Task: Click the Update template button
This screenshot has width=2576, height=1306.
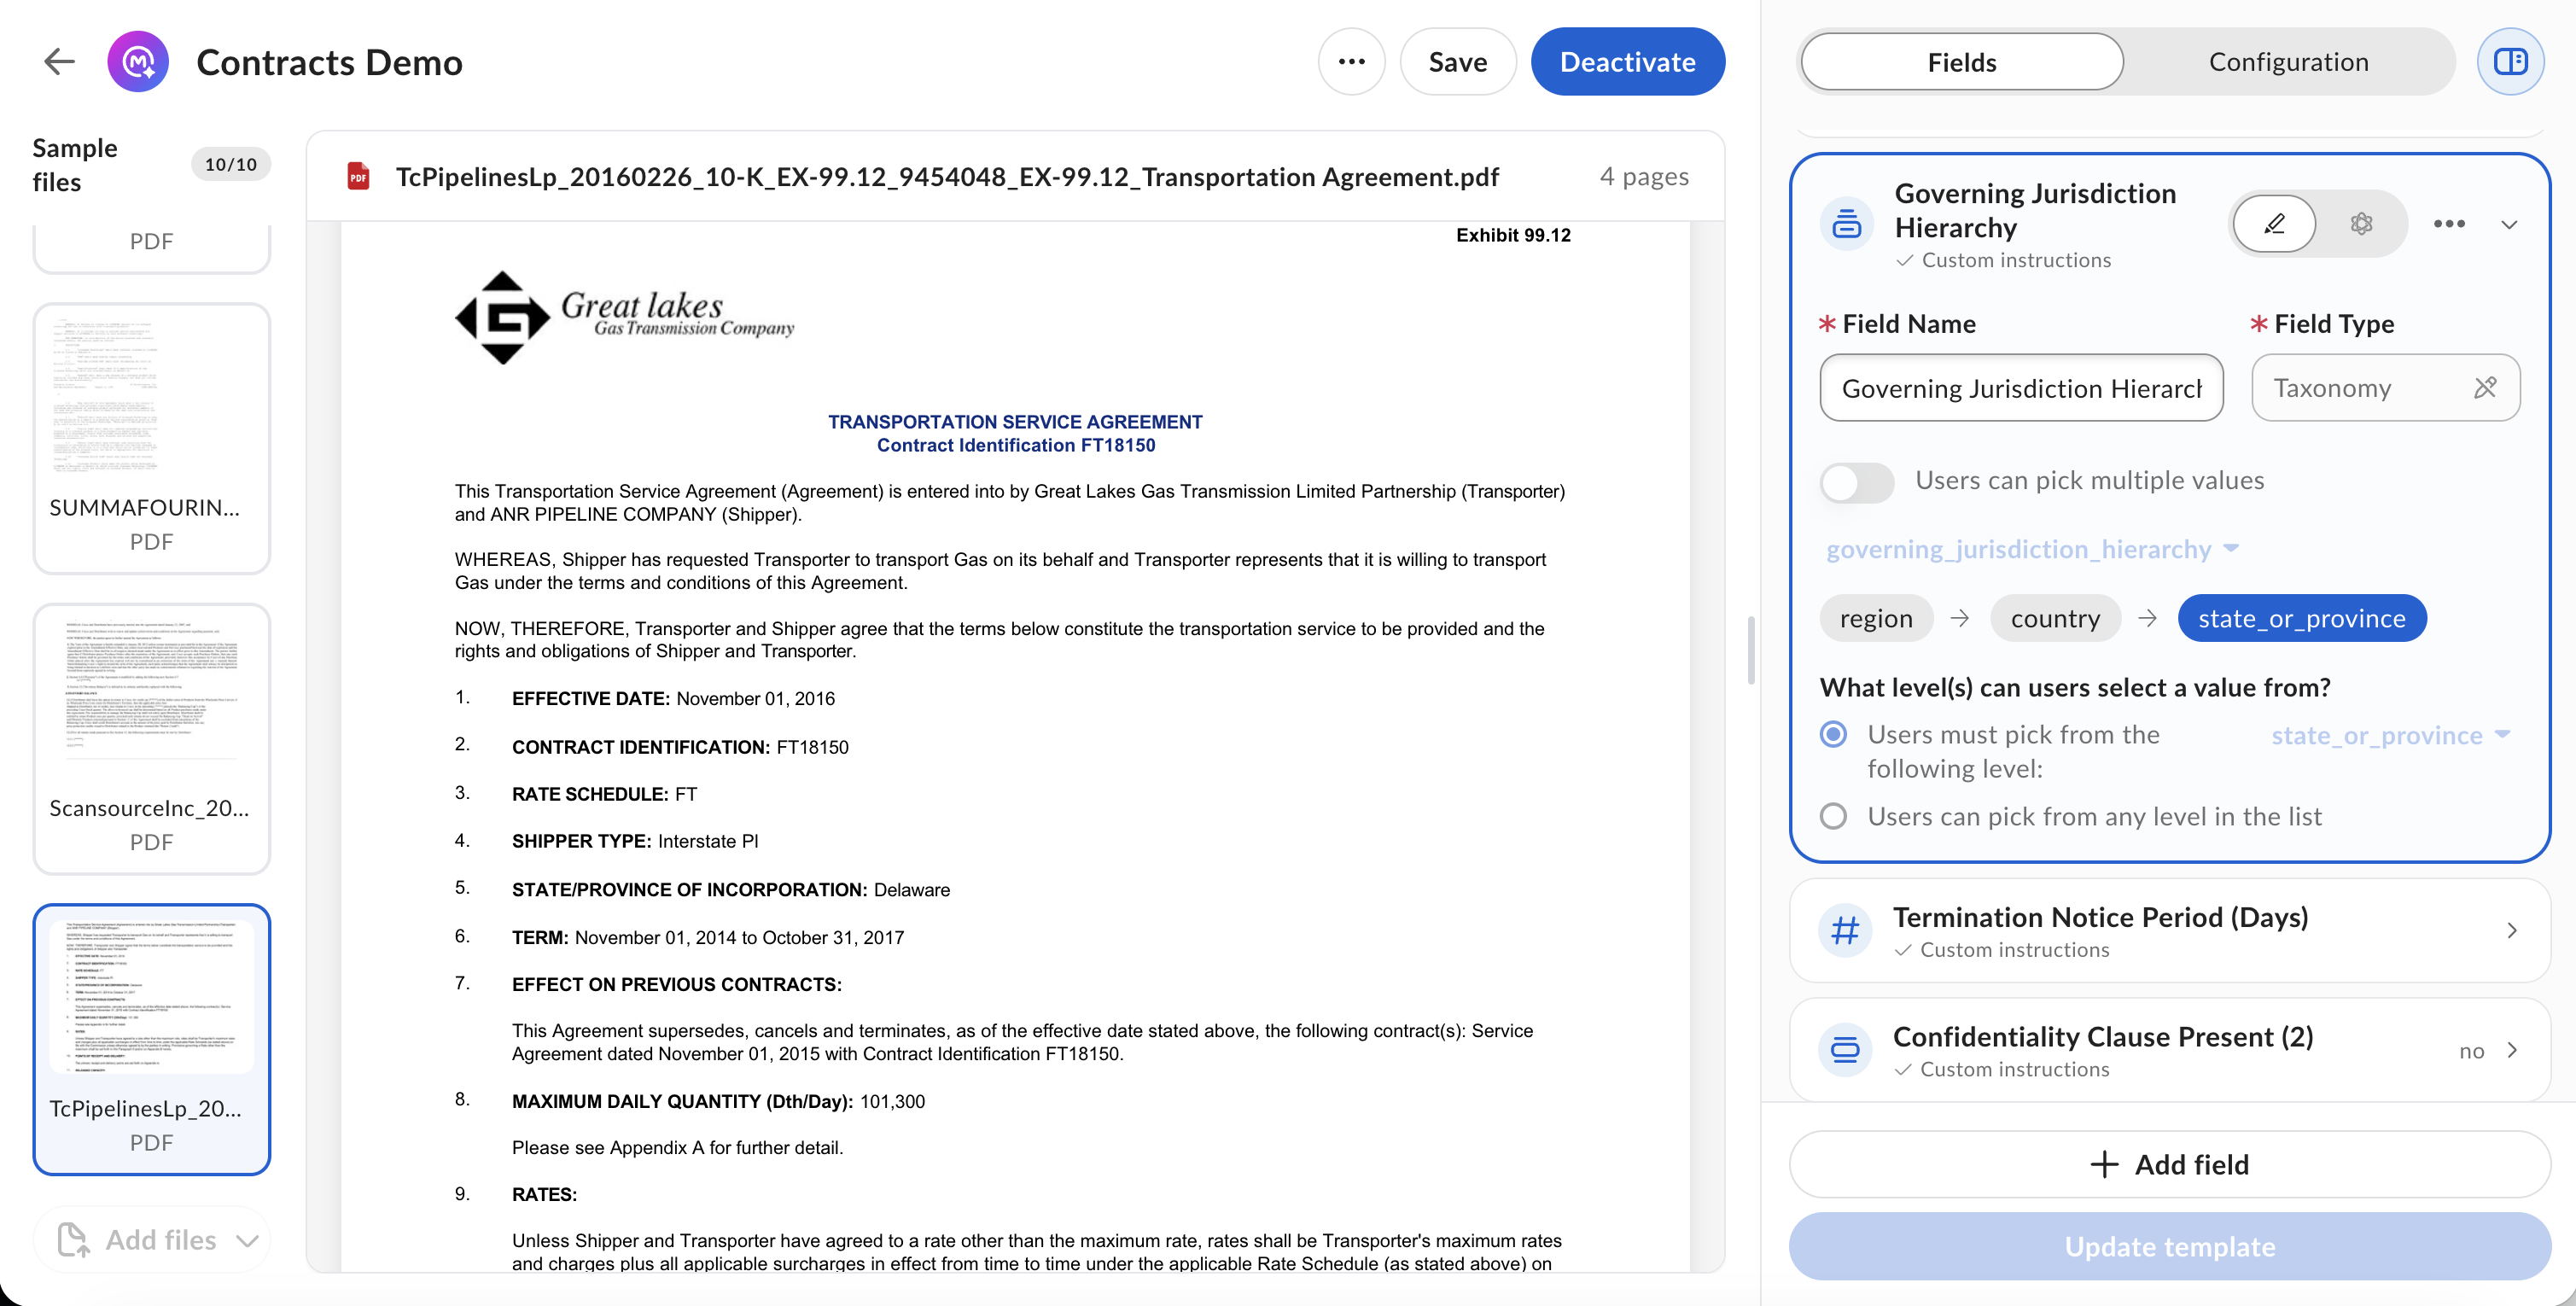Action: coord(2169,1247)
